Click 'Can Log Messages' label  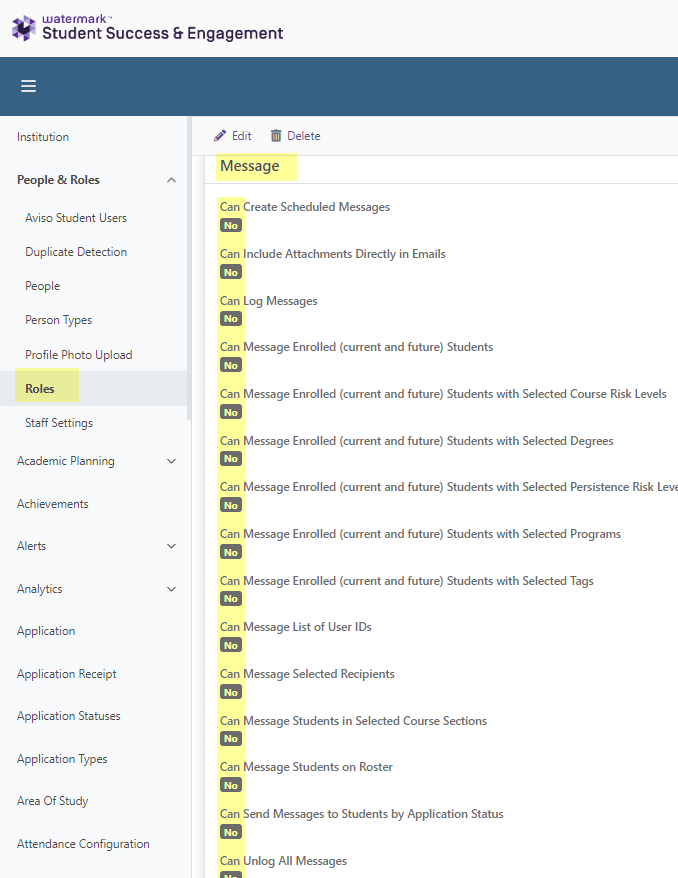click(269, 301)
